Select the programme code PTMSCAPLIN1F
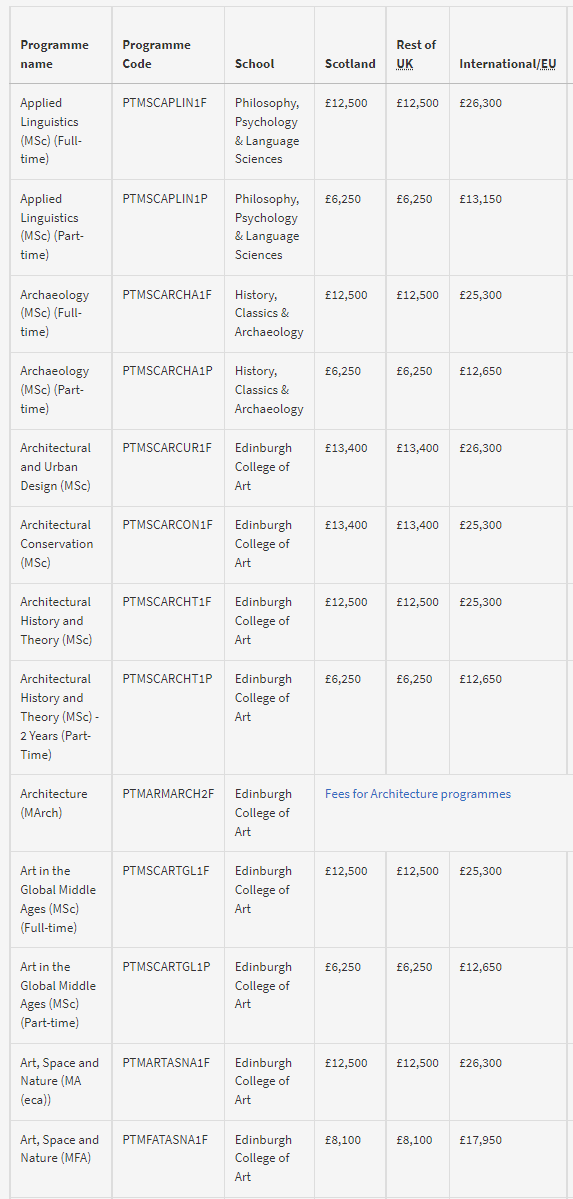The image size is (573, 1199). point(164,103)
